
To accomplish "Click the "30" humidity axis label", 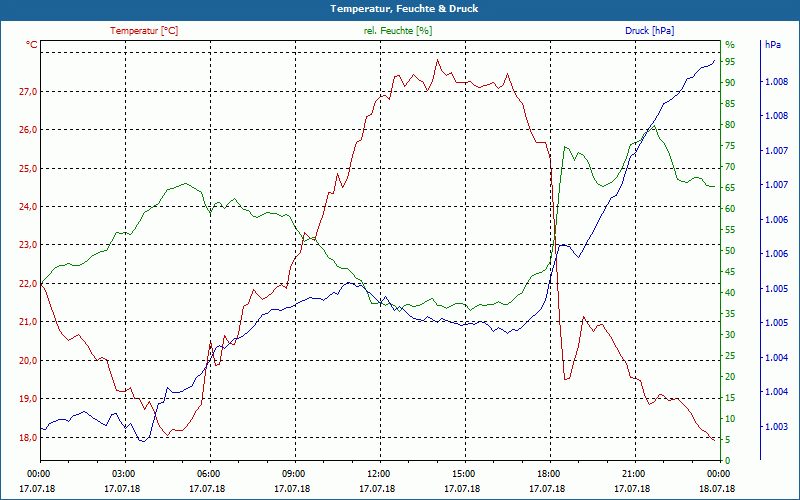I will pyautogui.click(x=730, y=335).
